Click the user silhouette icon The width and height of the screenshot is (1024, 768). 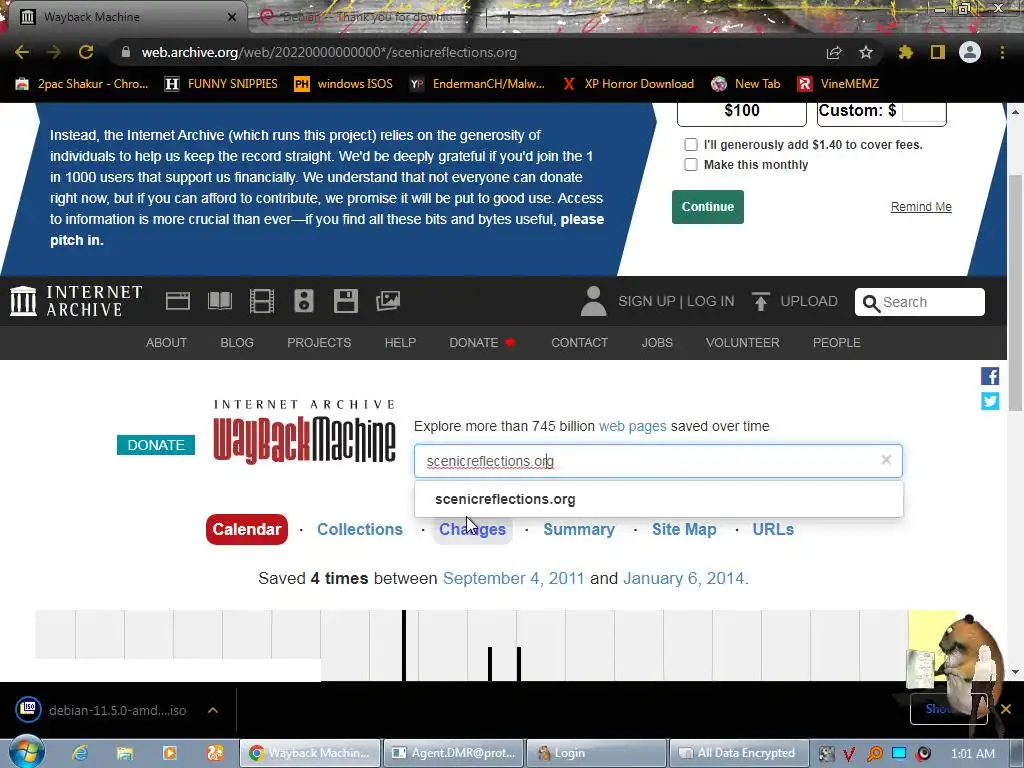[594, 301]
